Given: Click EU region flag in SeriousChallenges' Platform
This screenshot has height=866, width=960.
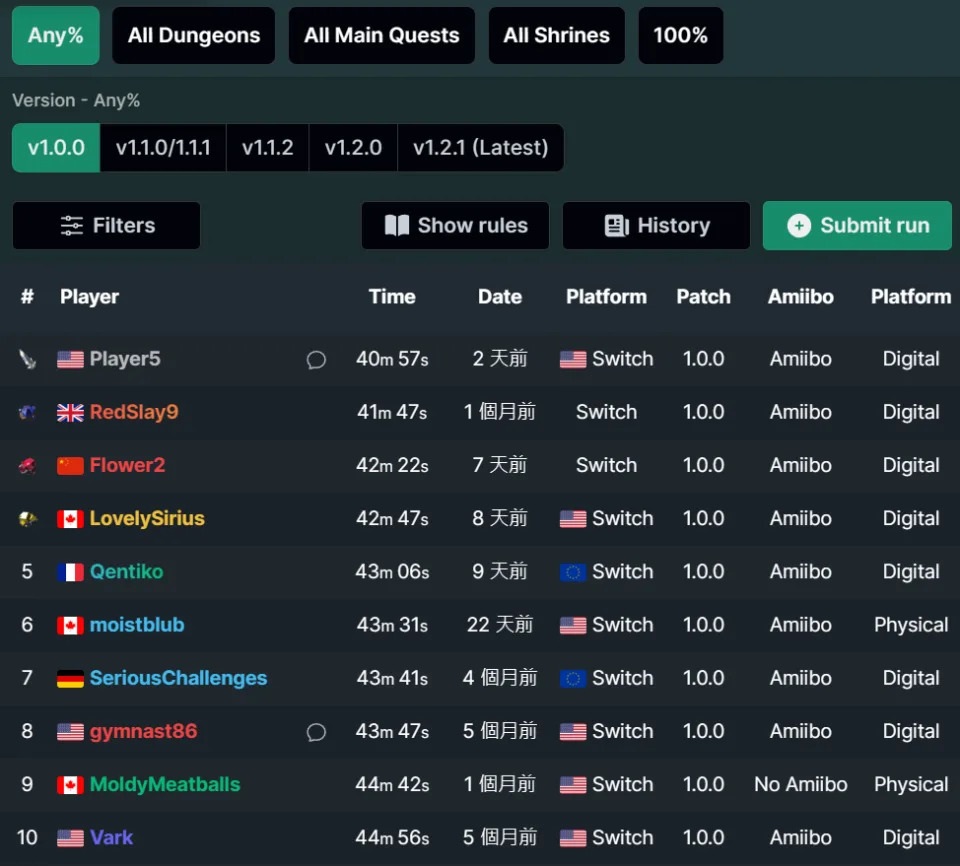Looking at the screenshot, I should tap(573, 679).
